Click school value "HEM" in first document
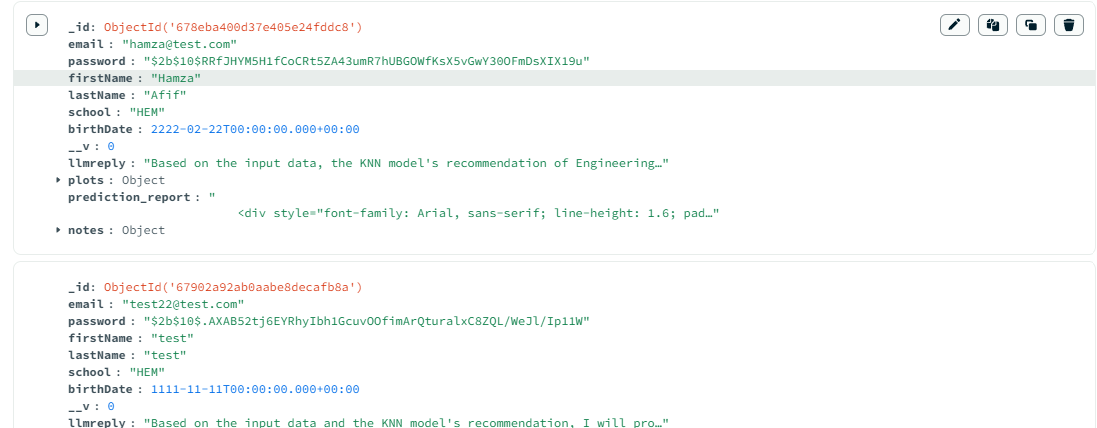Viewport: 1097px width, 428px height. tap(147, 112)
